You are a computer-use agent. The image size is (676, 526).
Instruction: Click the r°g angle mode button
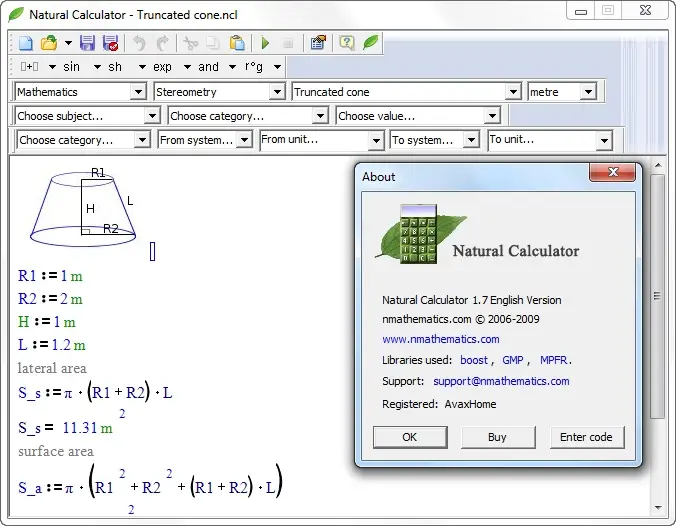coord(254,67)
